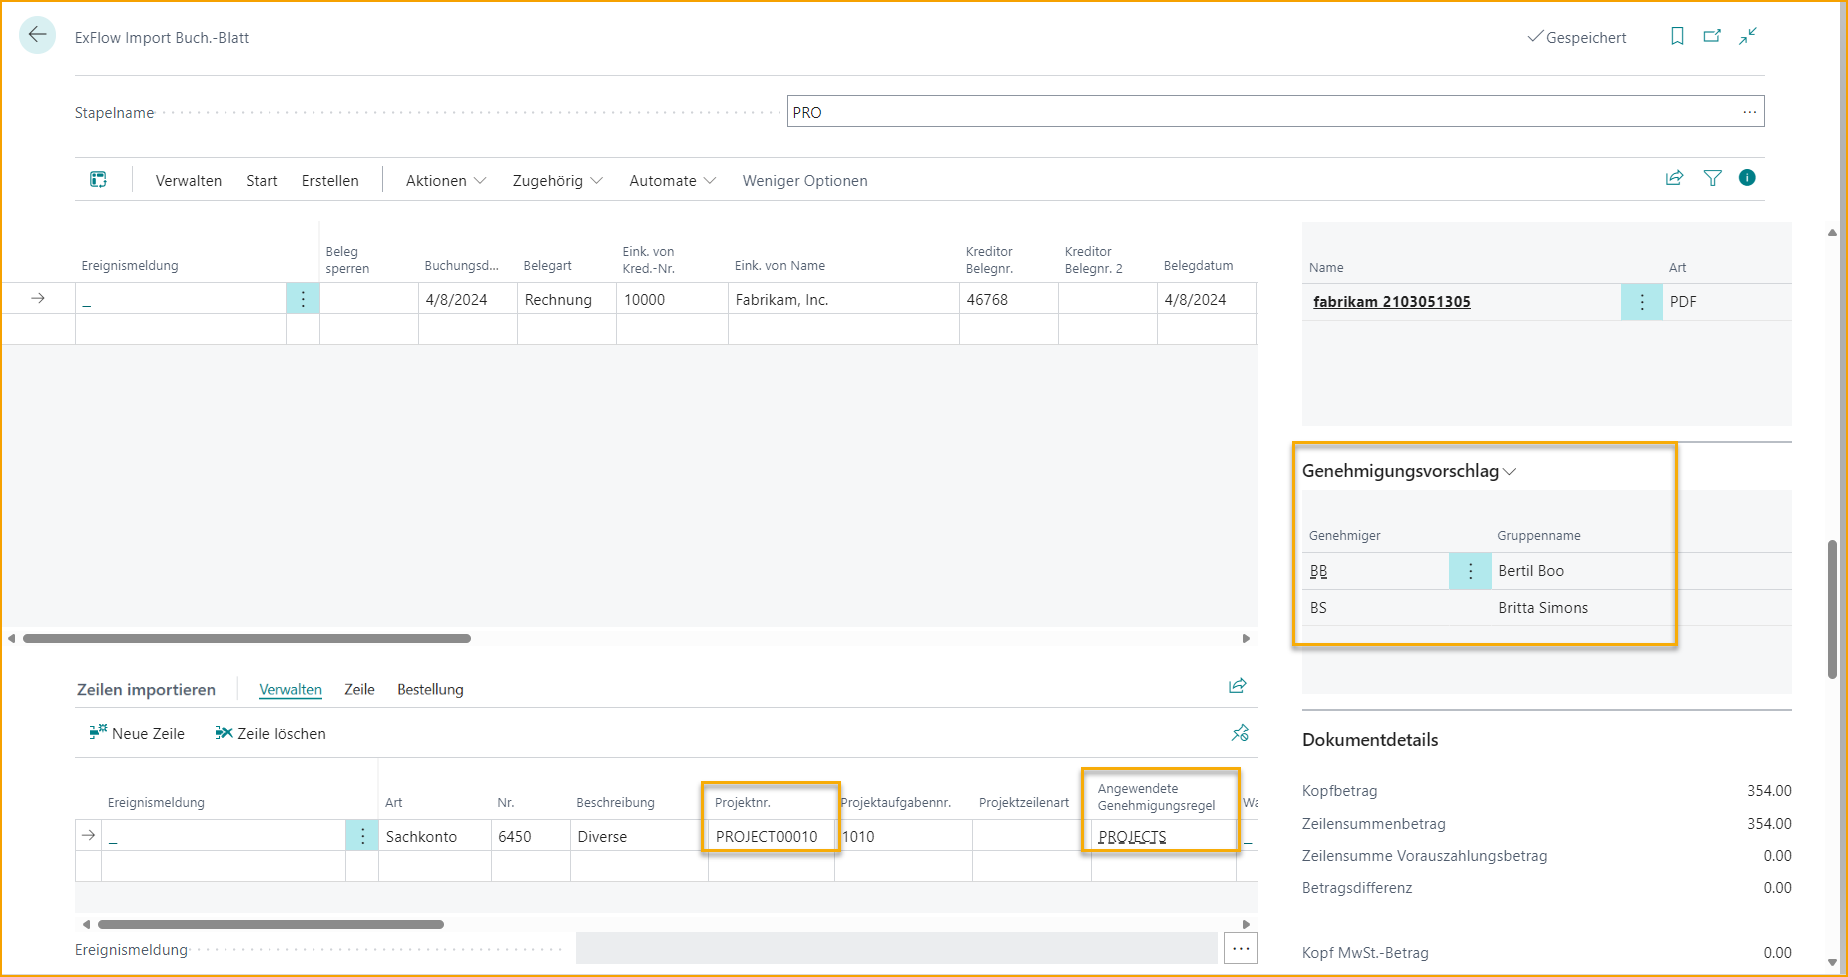Viewport: 1848px width, 977px height.
Task: Click the vertical scrollbar of FactBox pane
Action: click(x=1832, y=609)
